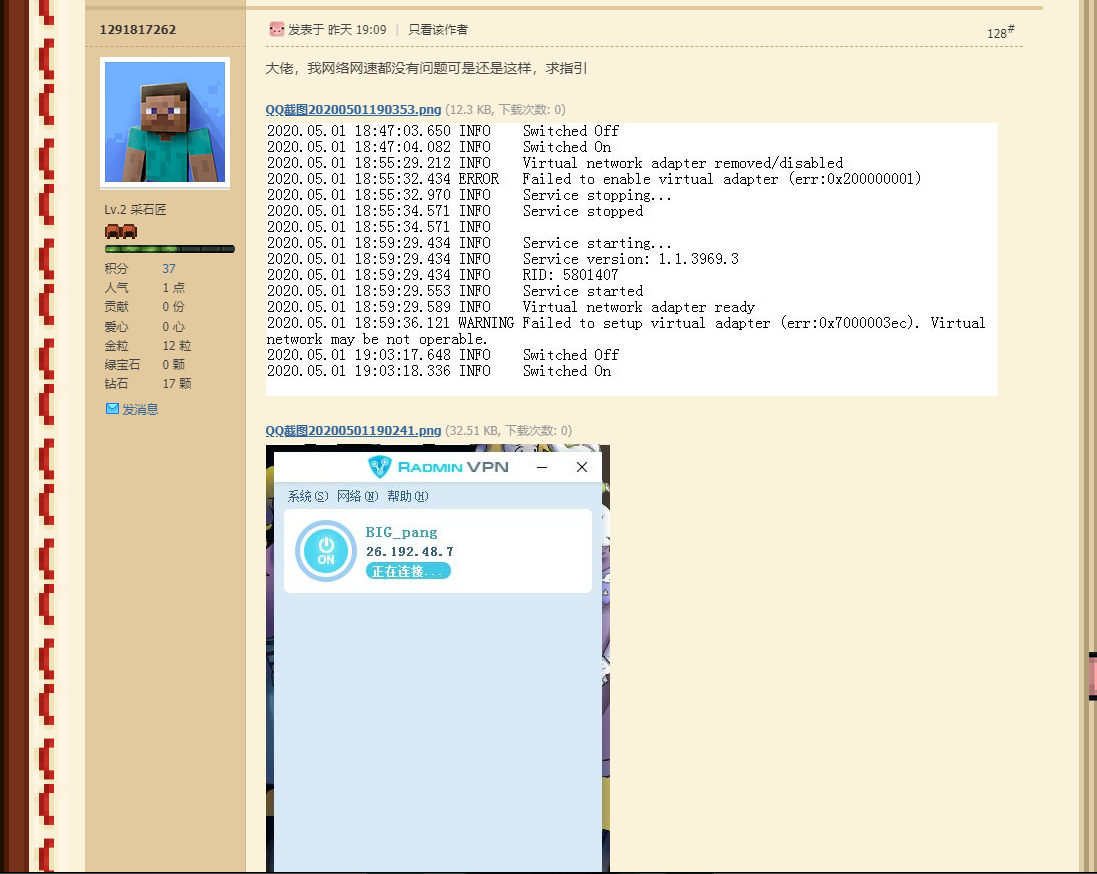Click the hash symbol next to post number 128
1097x874 pixels.
tap(1010, 28)
